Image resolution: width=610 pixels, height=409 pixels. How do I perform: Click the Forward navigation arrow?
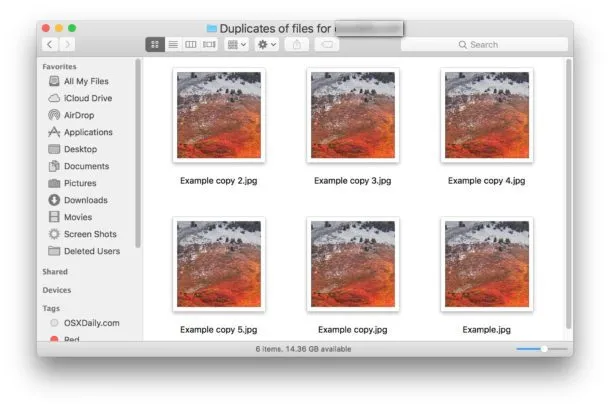point(67,45)
